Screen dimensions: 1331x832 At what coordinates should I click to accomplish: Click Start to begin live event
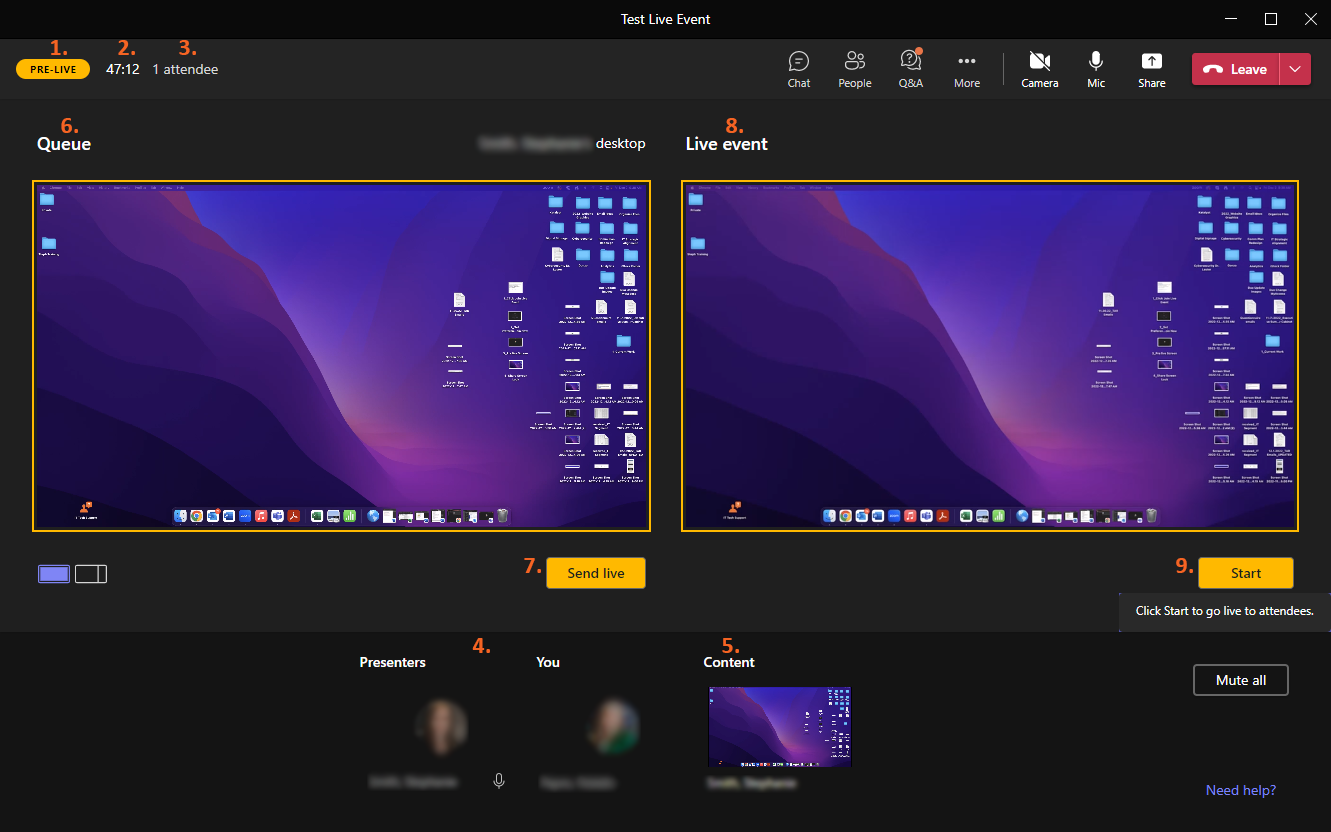[1245, 573]
